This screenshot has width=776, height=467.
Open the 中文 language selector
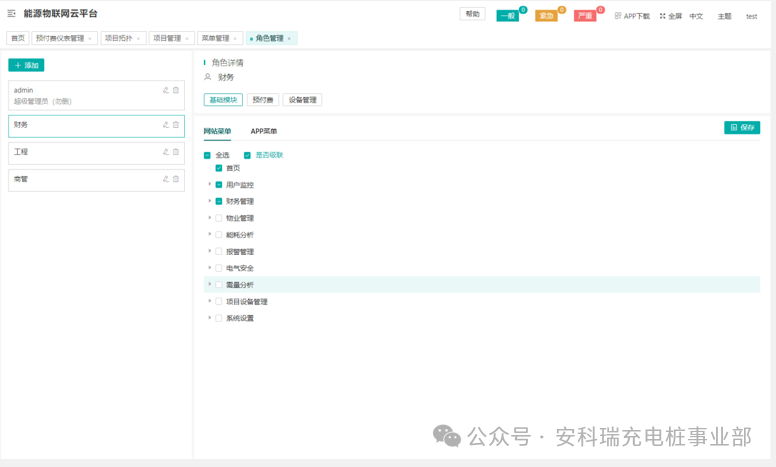[x=696, y=16]
